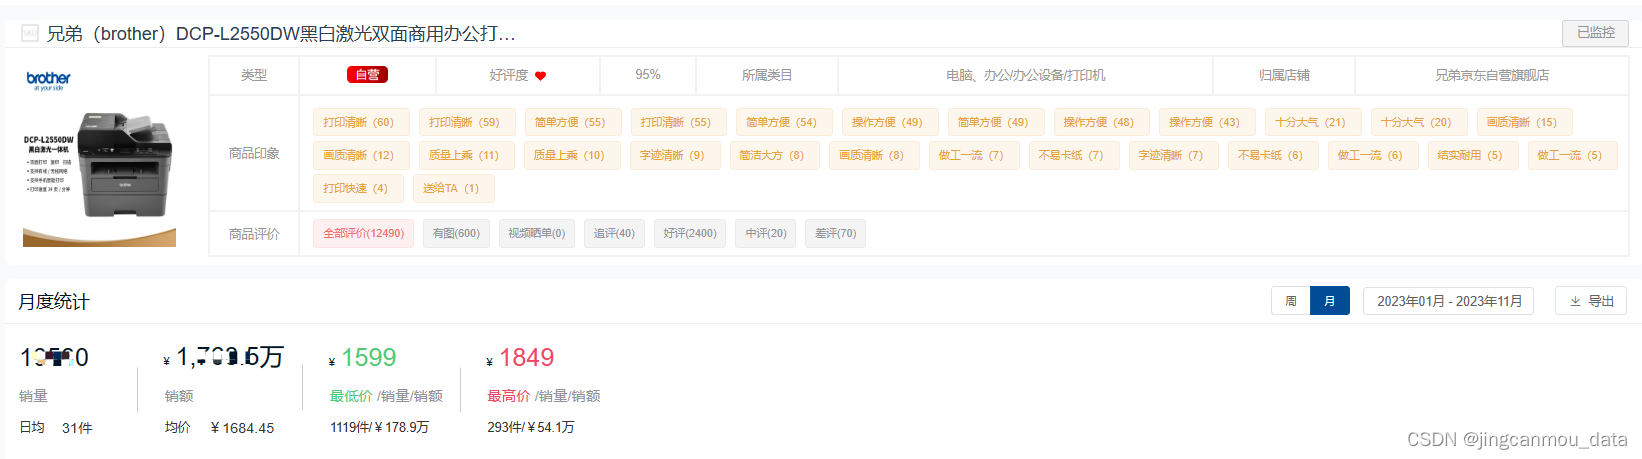Click the 字迹清晰 (9) tag
The height and width of the screenshot is (459, 1642).
tap(674, 155)
